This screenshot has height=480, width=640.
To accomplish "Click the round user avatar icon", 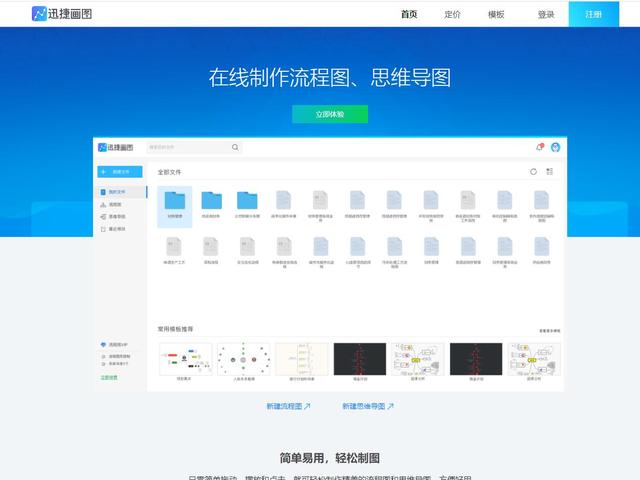I will click(x=555, y=147).
